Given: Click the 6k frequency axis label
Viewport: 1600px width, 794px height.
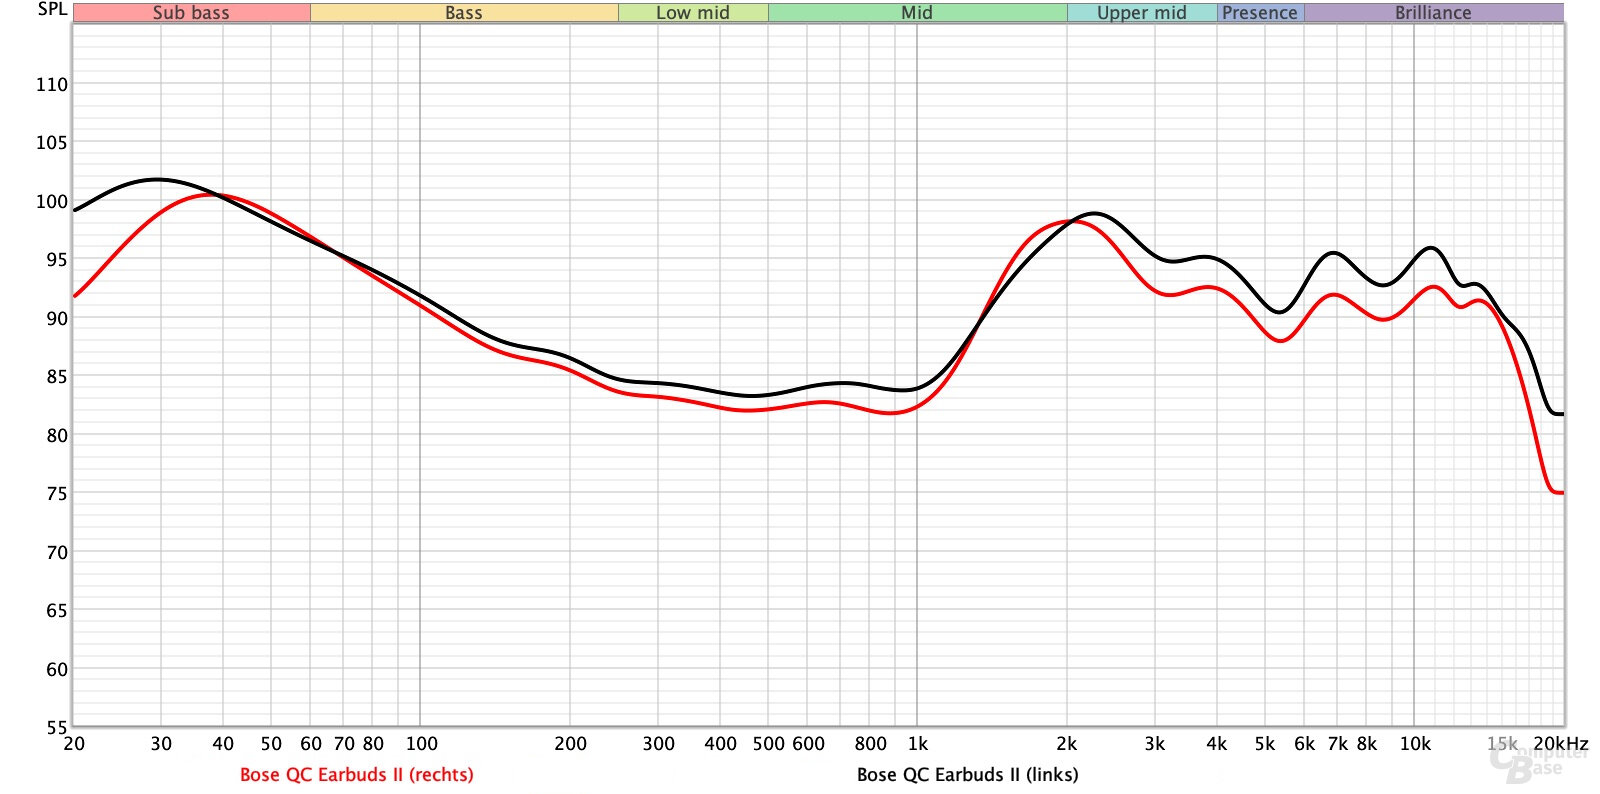Looking at the screenshot, I should pyautogui.click(x=1305, y=744).
